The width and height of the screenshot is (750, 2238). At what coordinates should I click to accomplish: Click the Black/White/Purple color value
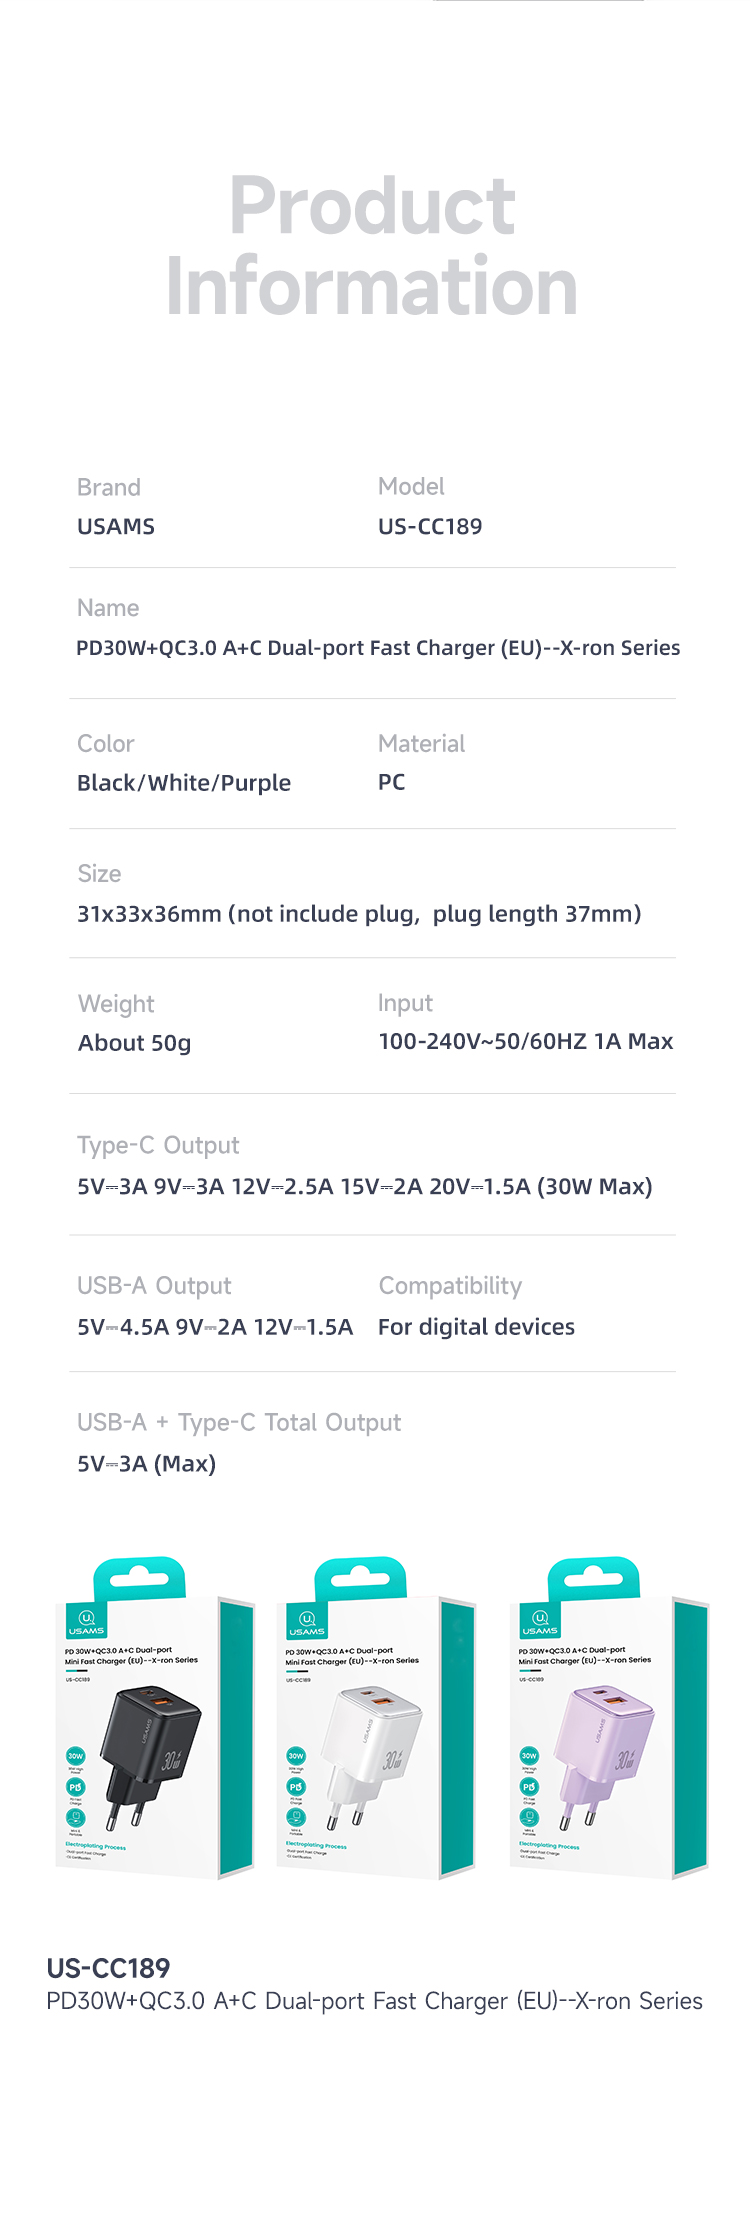[184, 783]
